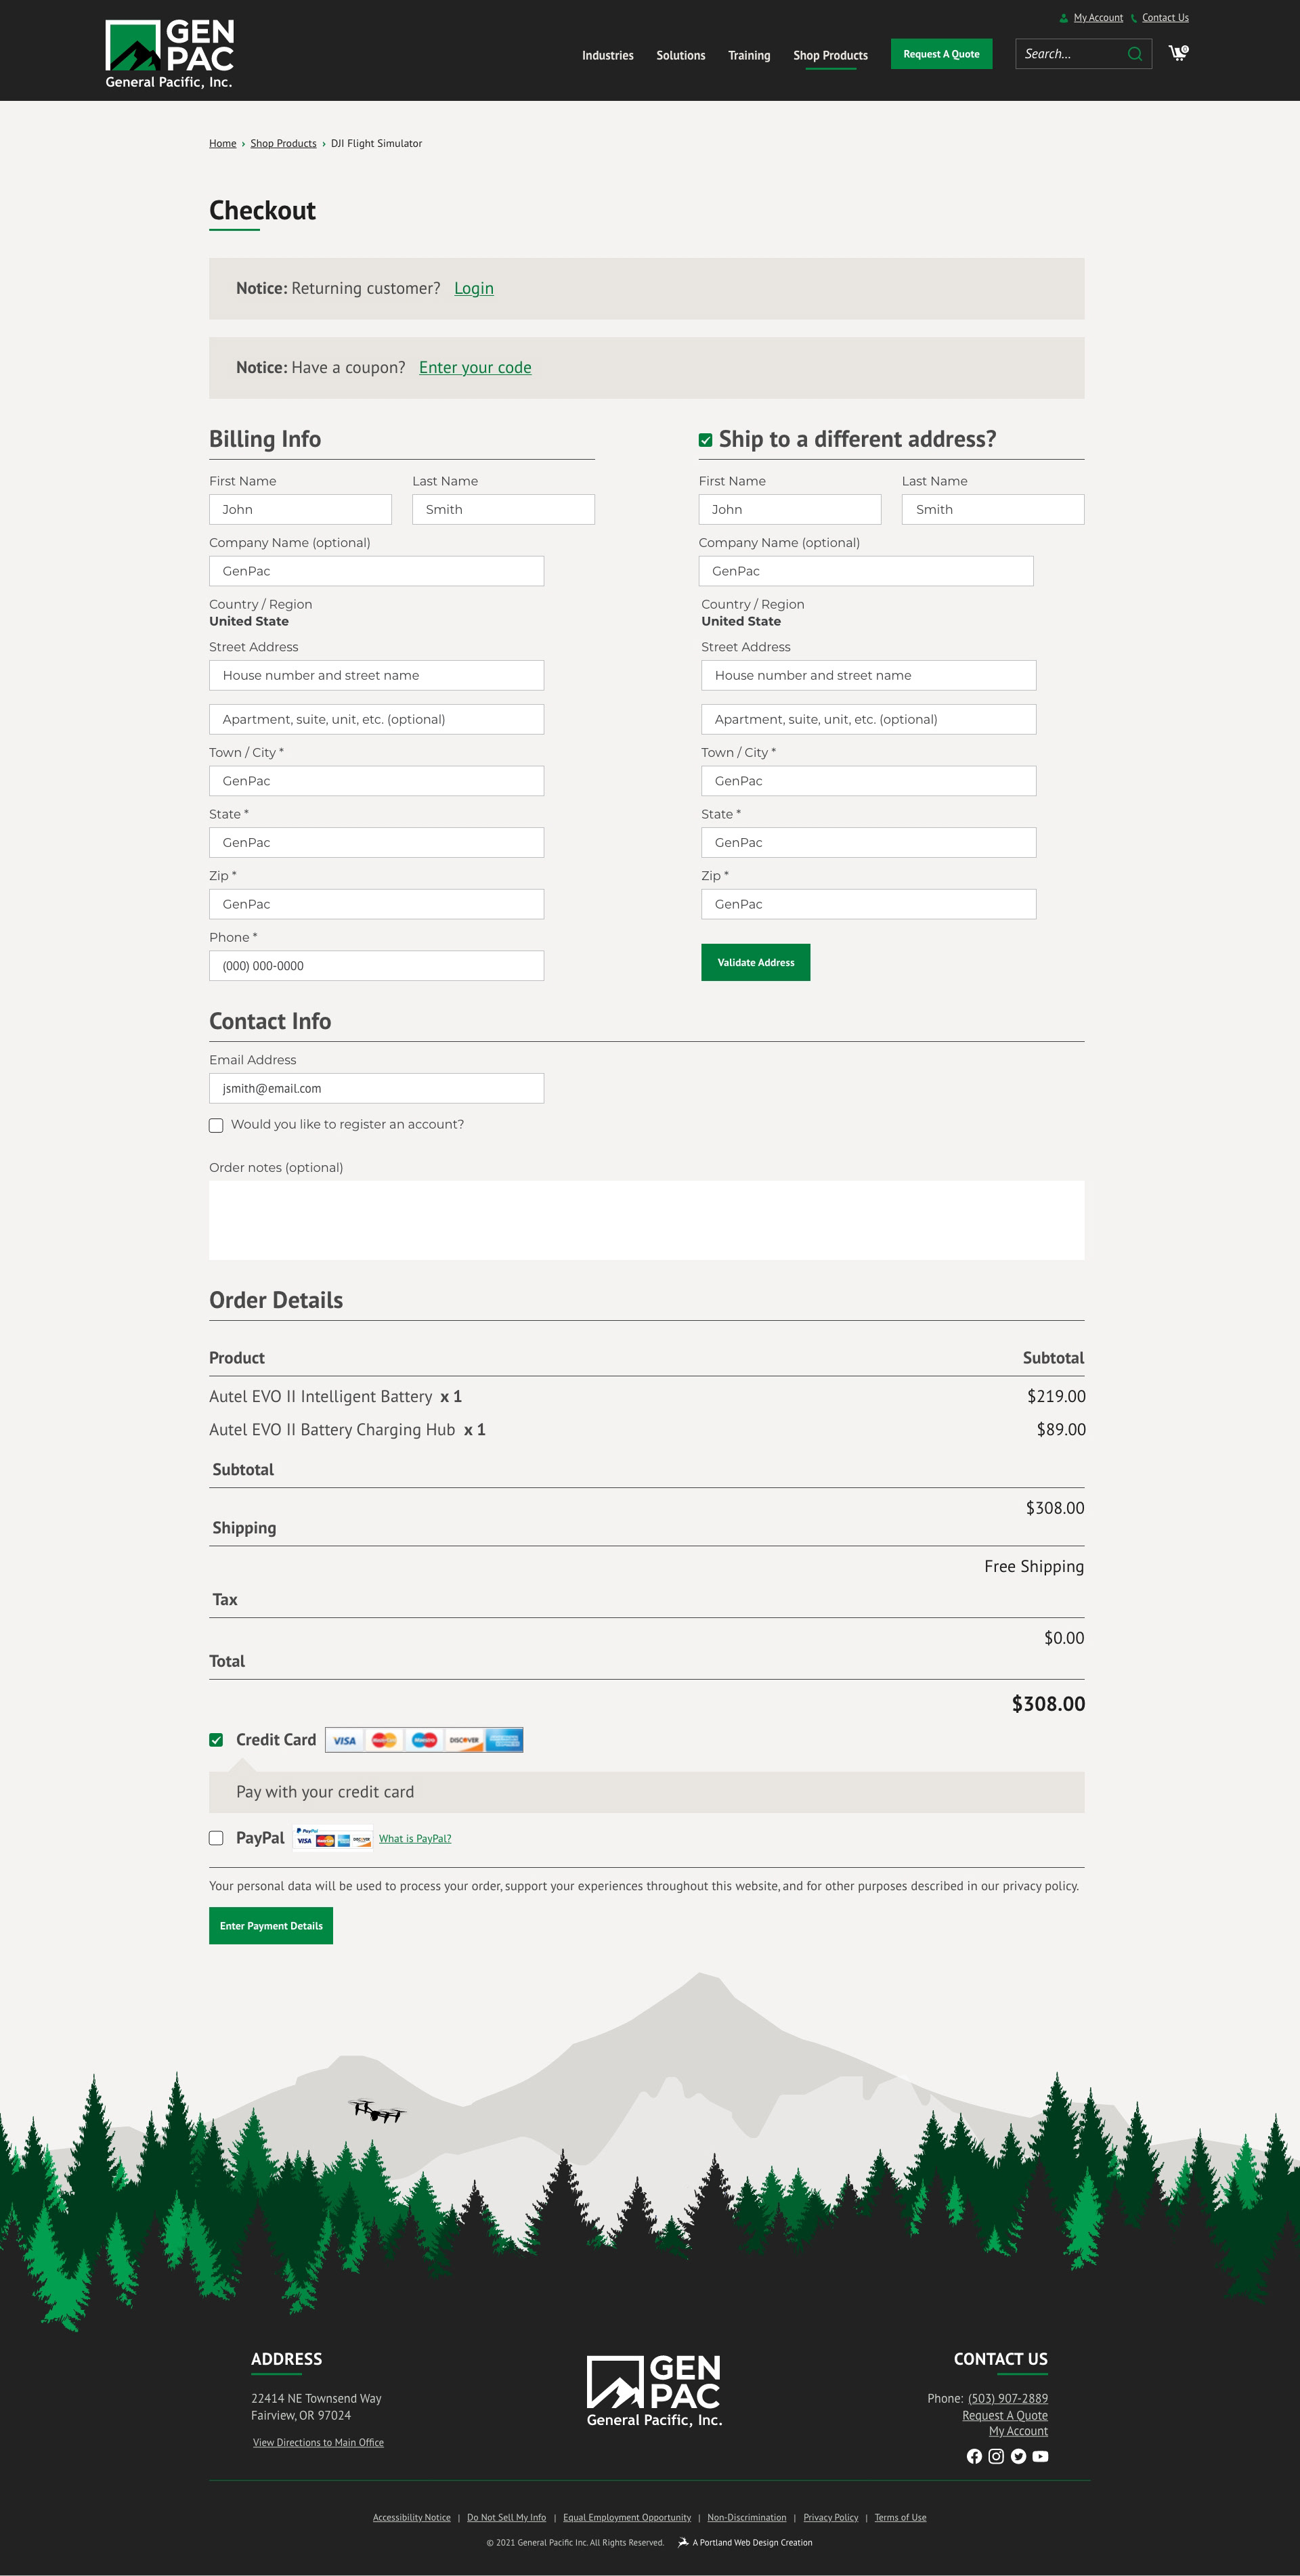Go to the Training menu item
Screen dimensions: 1300x2576
click(749, 55)
